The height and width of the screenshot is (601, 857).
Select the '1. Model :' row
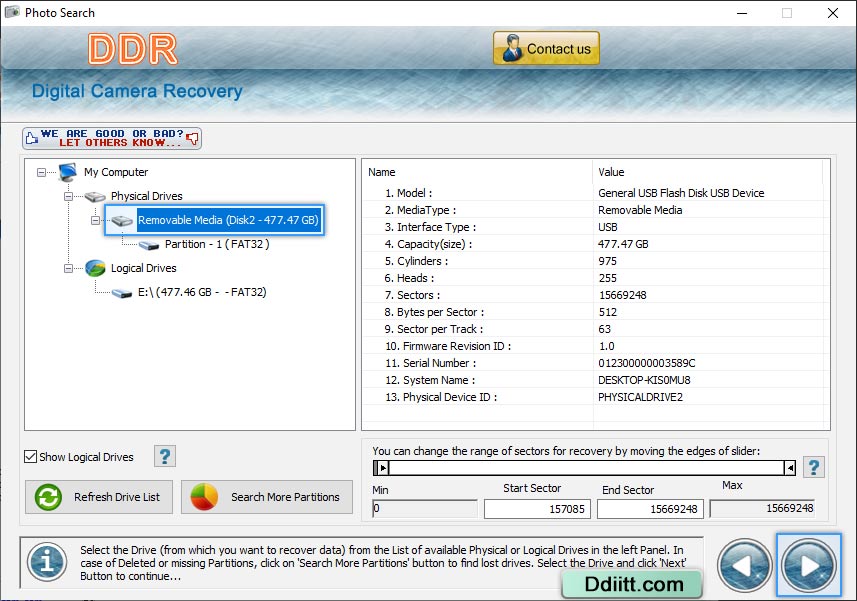(x=593, y=193)
